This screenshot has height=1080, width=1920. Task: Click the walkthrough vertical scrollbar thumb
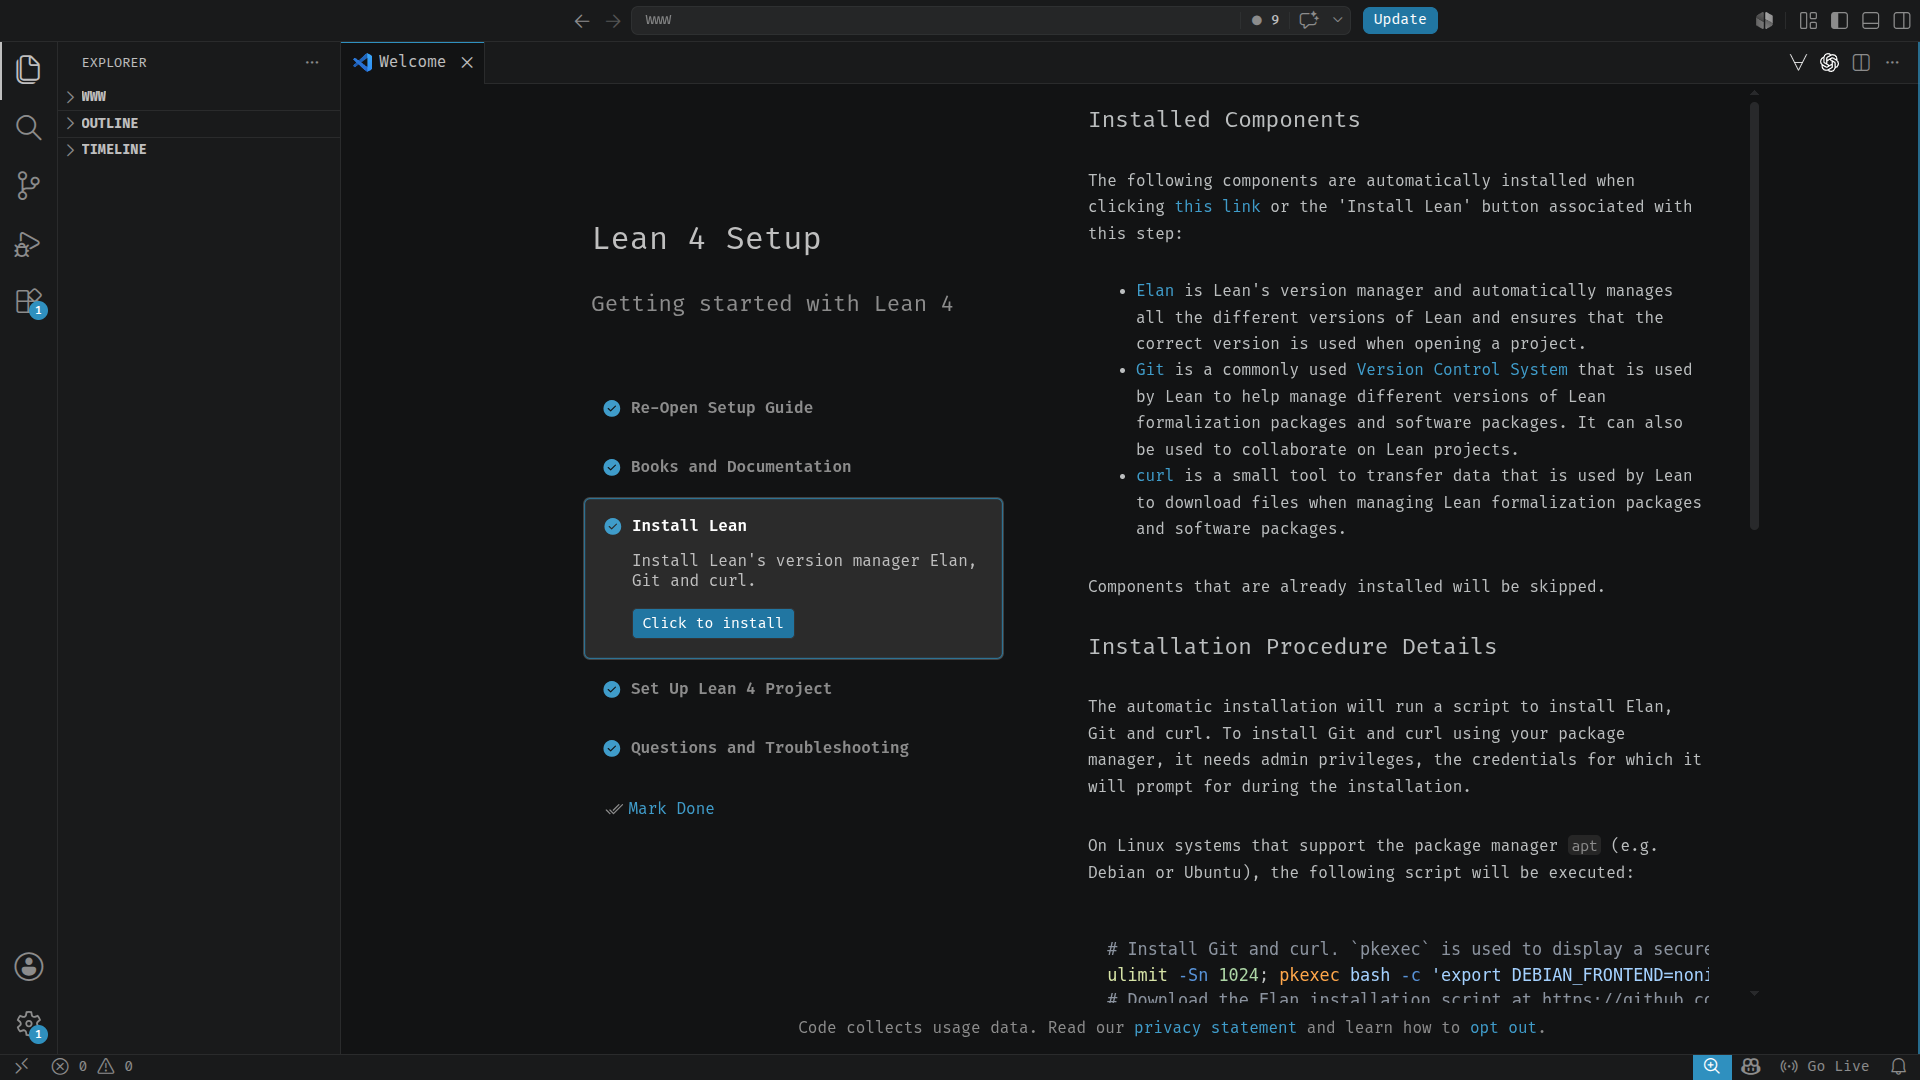1754,315
